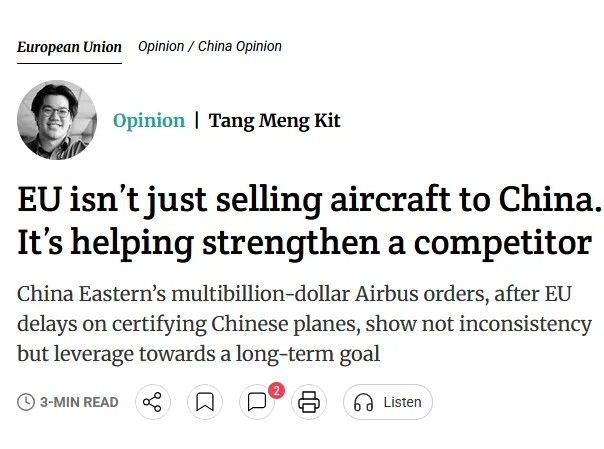
Task: Go to the Opinion breadcrumb section
Action: click(161, 47)
